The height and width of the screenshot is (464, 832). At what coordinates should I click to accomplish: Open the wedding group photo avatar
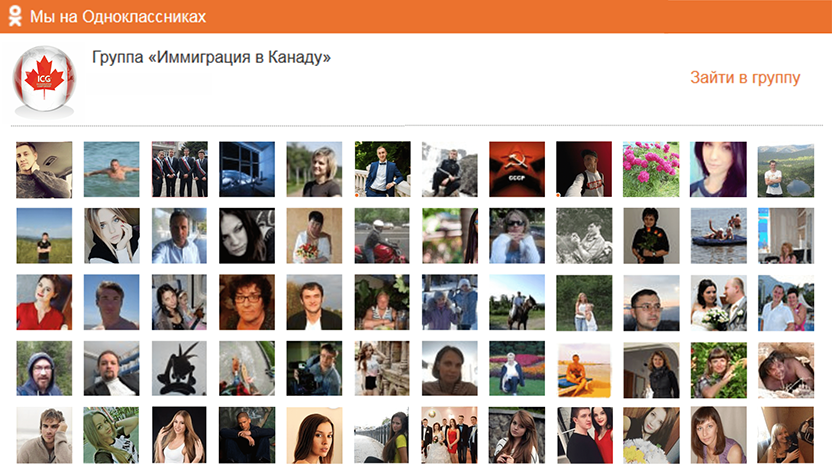(449, 435)
